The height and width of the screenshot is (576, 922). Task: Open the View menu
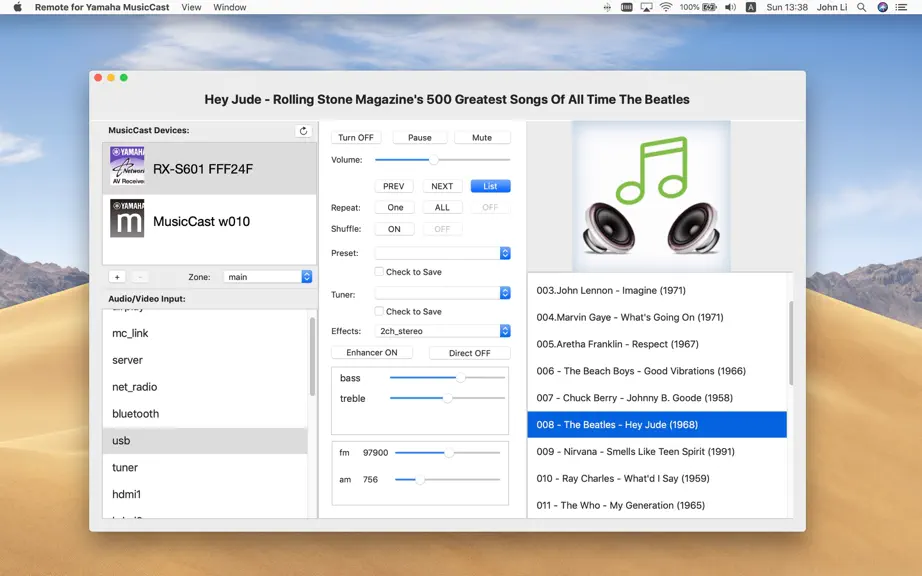point(191,7)
